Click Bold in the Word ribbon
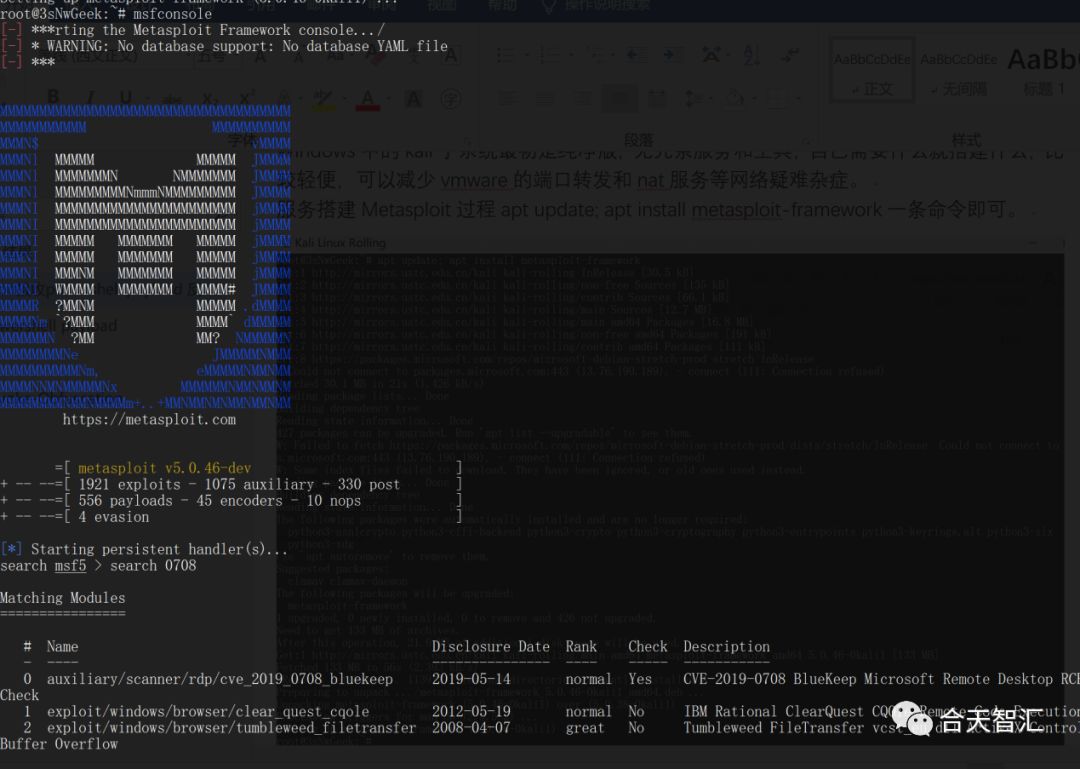1080x769 pixels. pyautogui.click(x=54, y=97)
